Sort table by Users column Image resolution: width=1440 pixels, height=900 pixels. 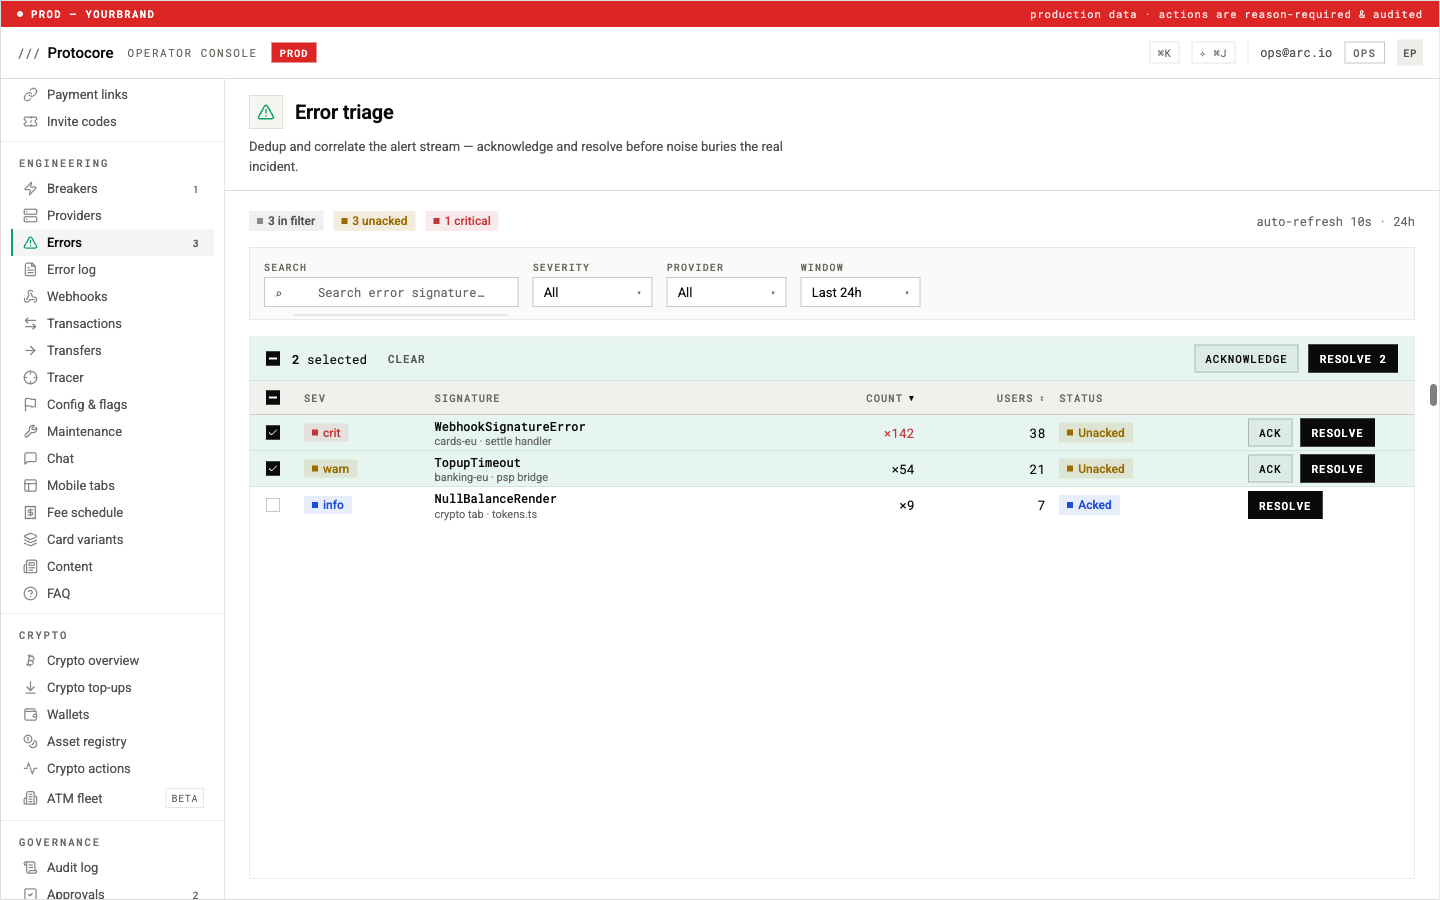tap(1020, 398)
